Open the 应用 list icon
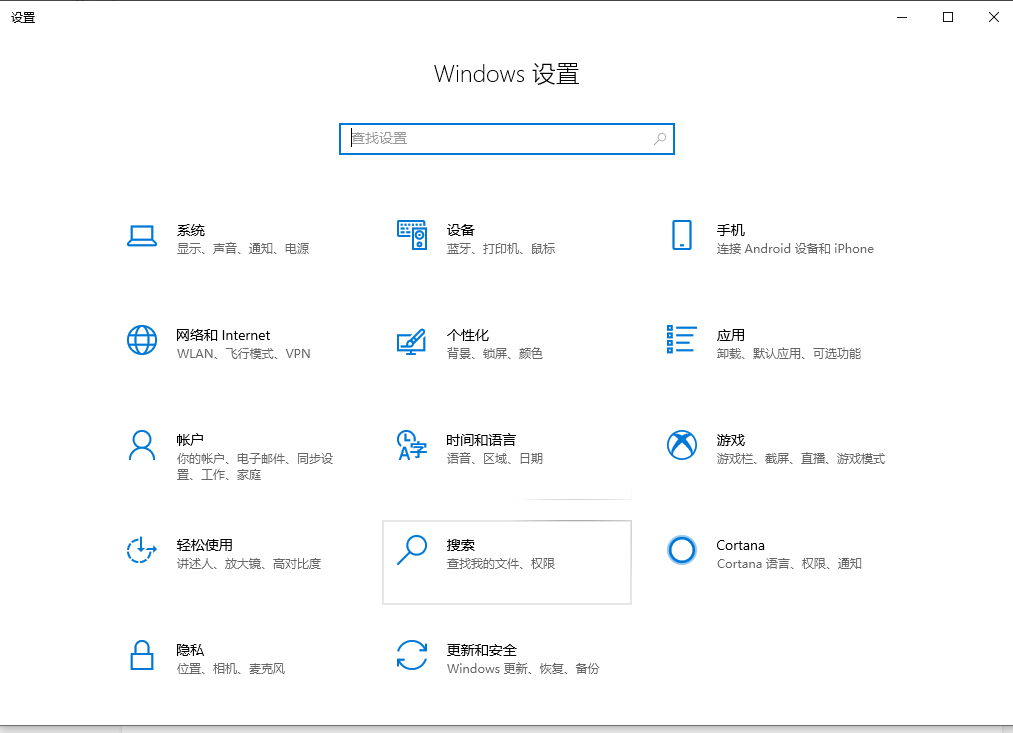This screenshot has width=1013, height=733. [681, 340]
